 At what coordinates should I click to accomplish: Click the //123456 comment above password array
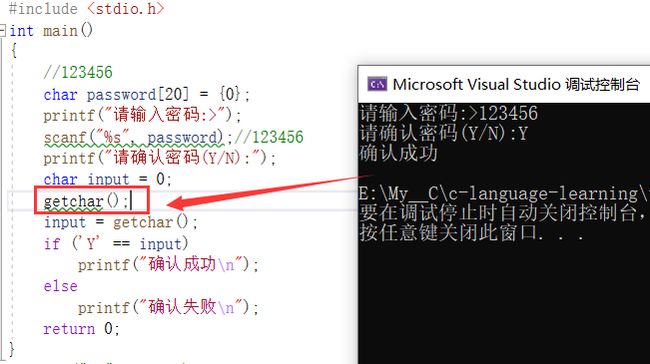[x=78, y=73]
